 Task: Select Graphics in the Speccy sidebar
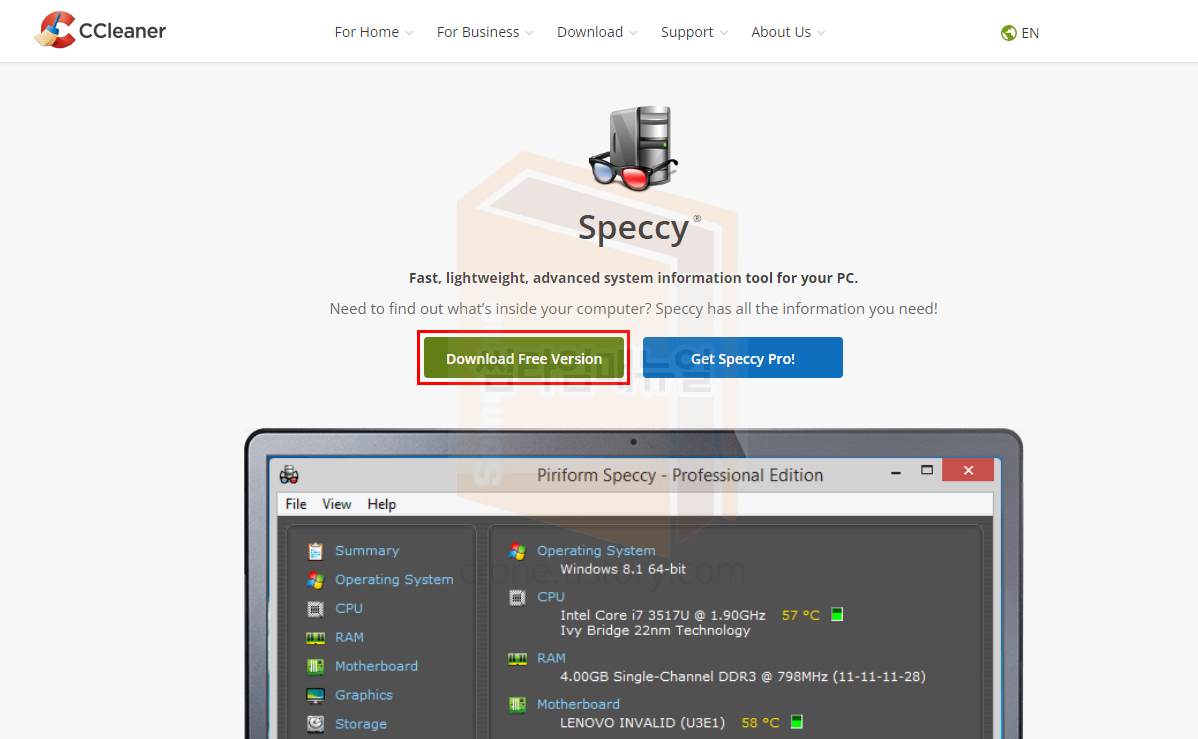pos(364,695)
